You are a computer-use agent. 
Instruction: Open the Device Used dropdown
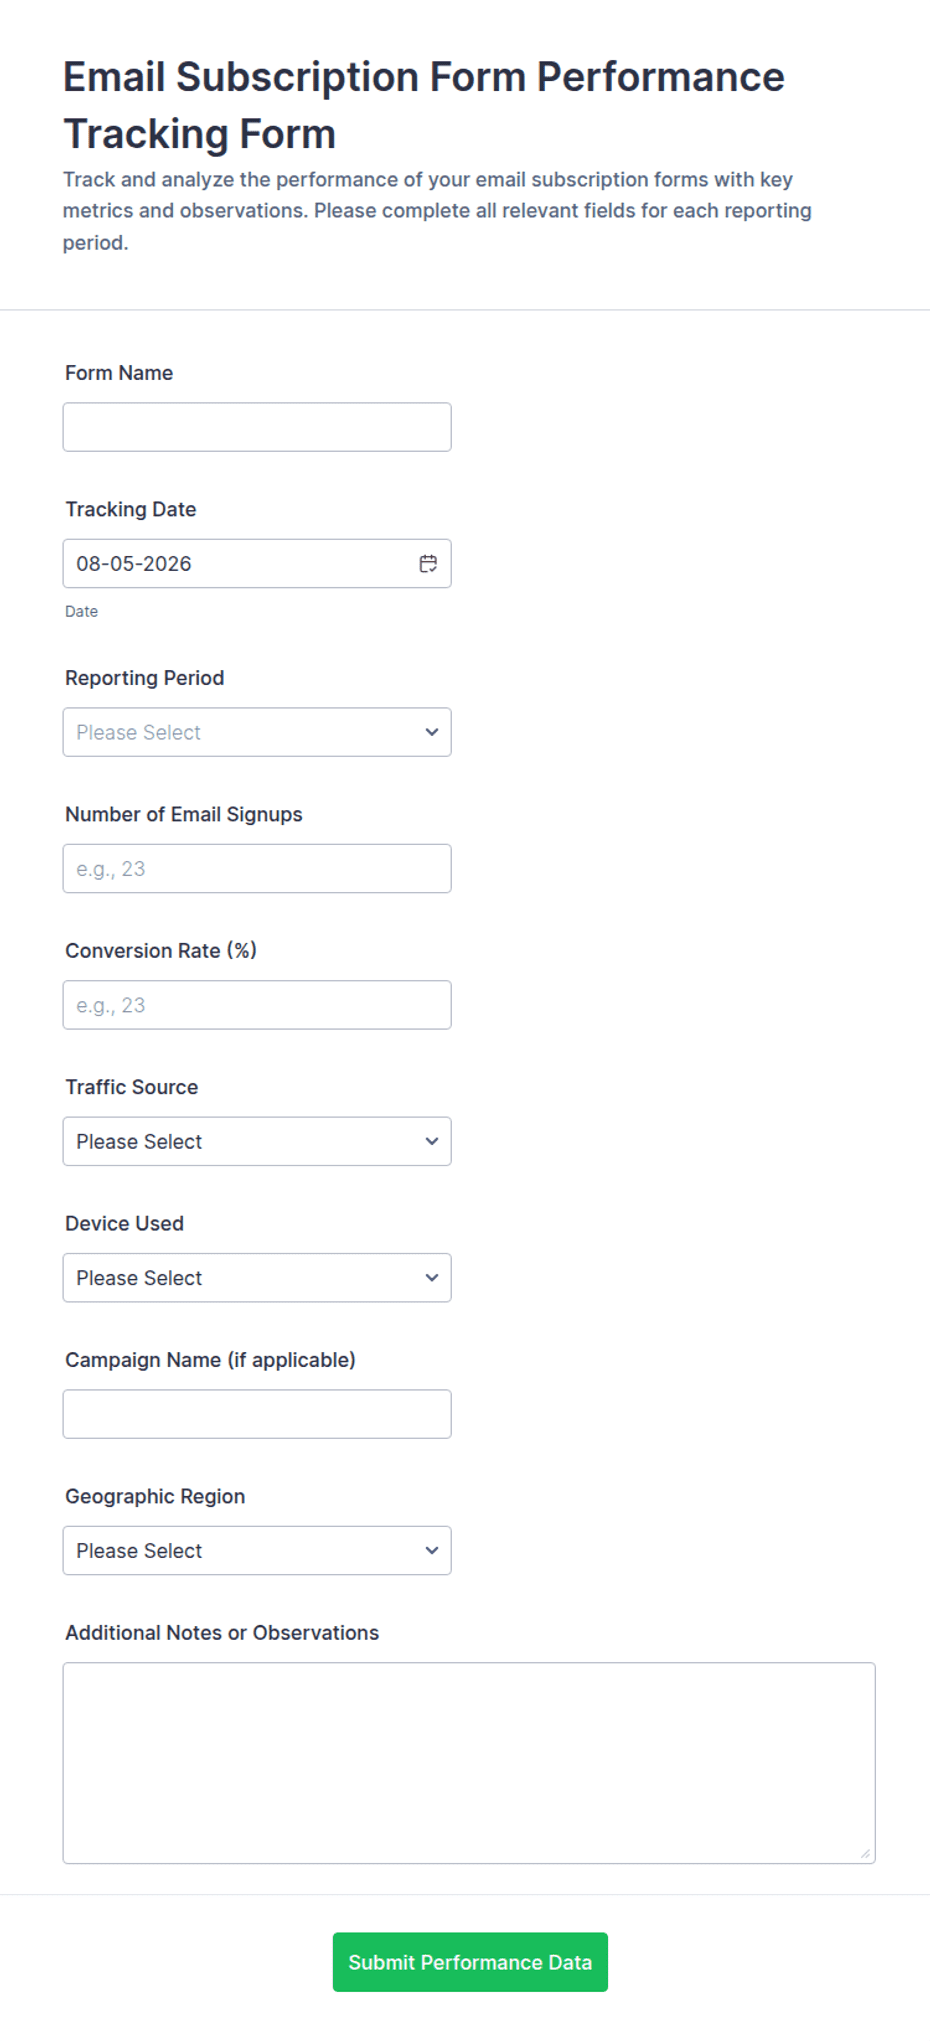coord(257,1278)
